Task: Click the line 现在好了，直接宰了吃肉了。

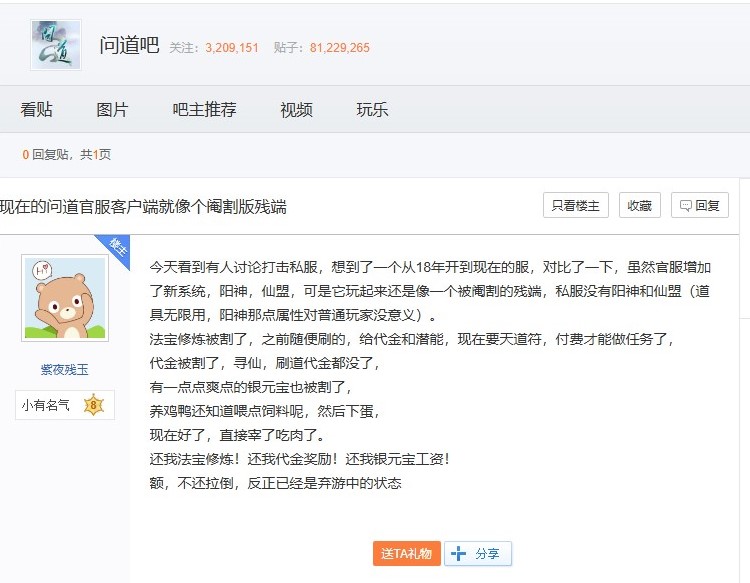Action: pos(239,435)
